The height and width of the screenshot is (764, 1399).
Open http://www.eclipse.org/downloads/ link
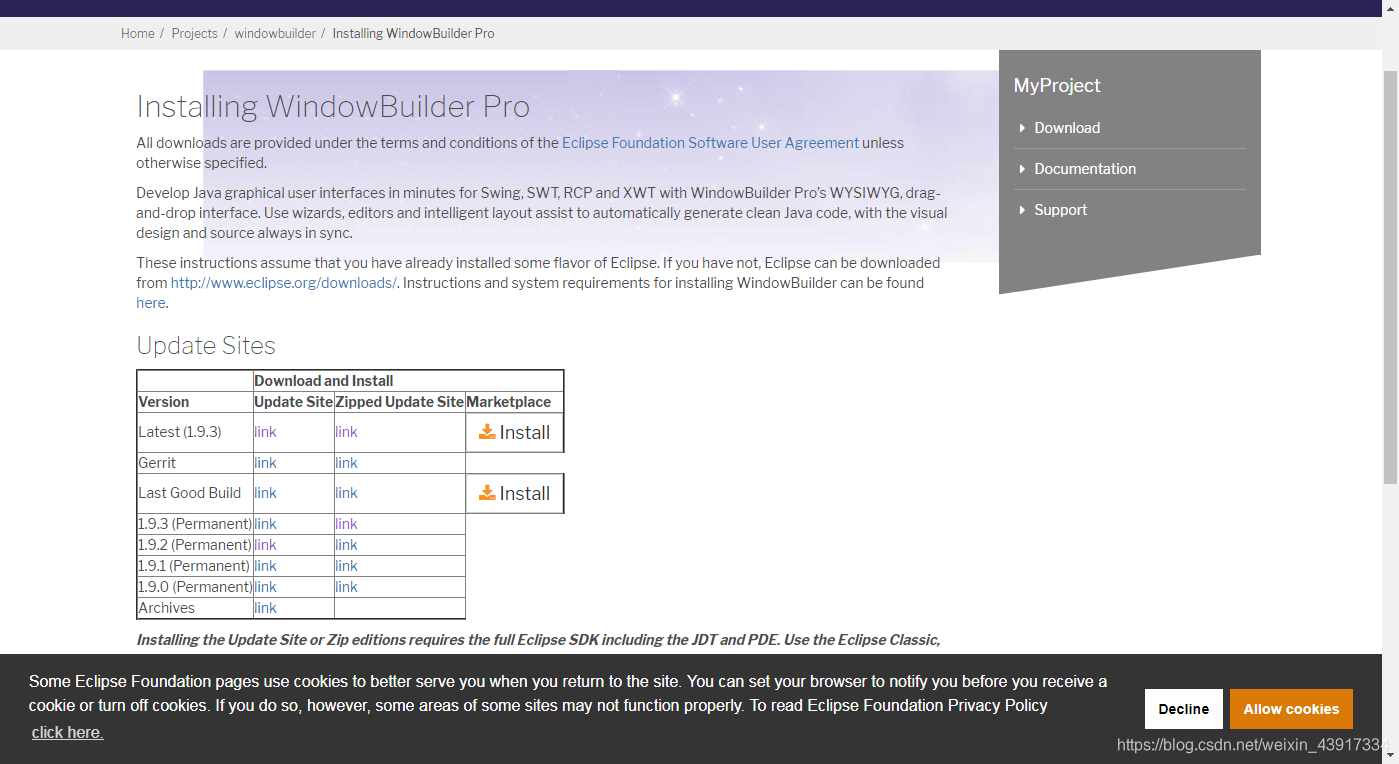click(x=284, y=283)
